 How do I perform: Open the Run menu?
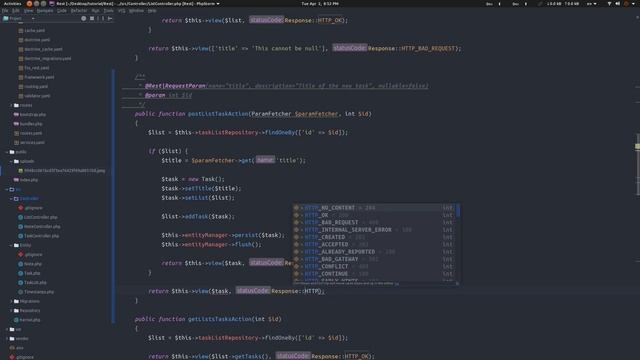coord(96,11)
